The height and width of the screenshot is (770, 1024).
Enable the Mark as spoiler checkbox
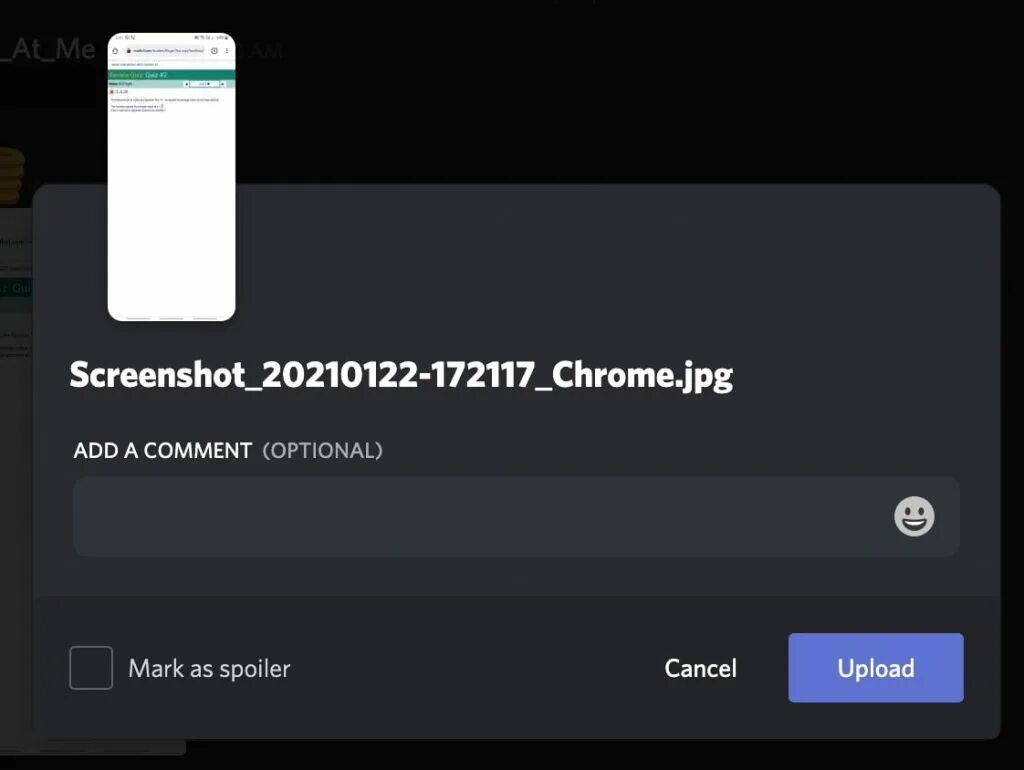[x=91, y=667]
